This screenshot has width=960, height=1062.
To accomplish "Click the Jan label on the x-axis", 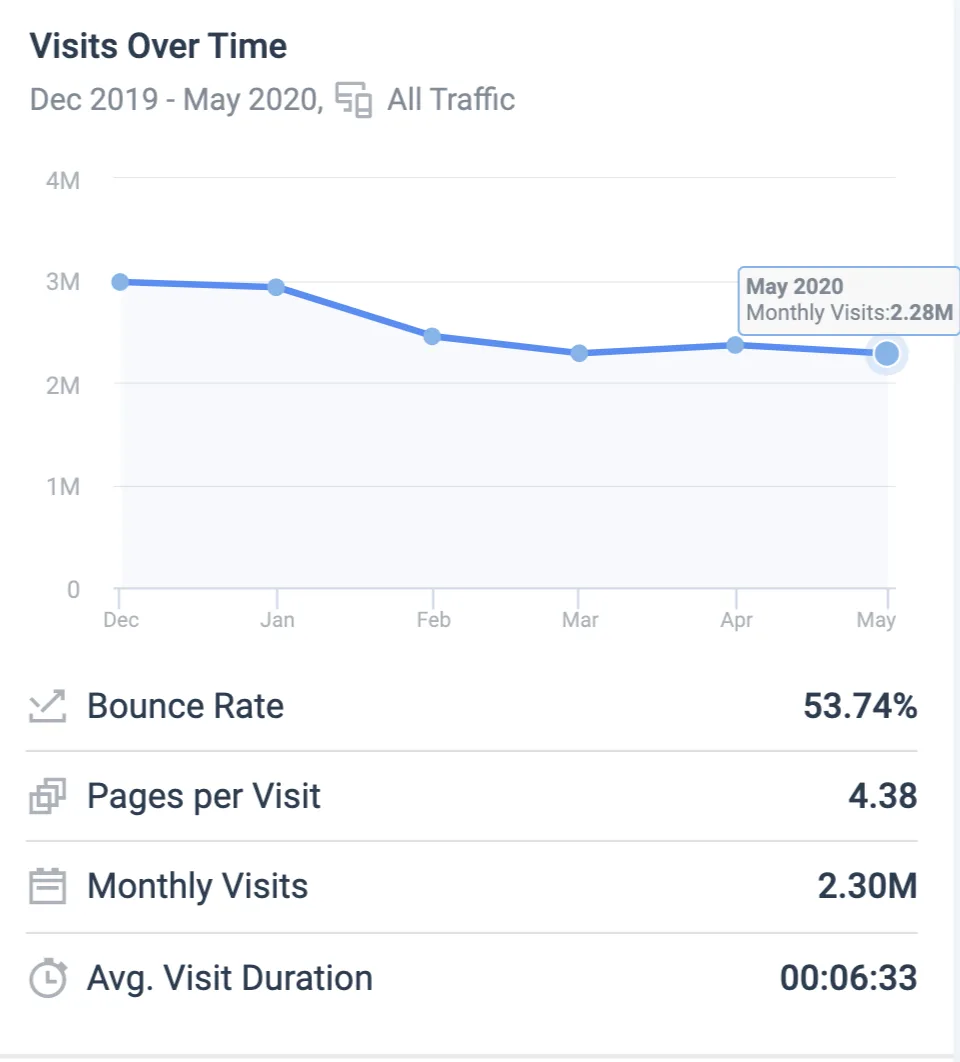I will pyautogui.click(x=278, y=619).
